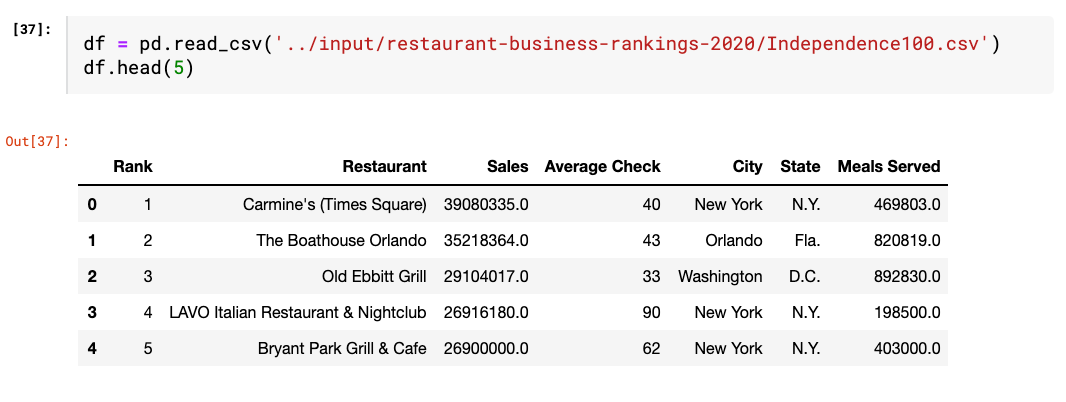Click the CSV file path string
The width and height of the screenshot is (1066, 402).
[x=630, y=45]
